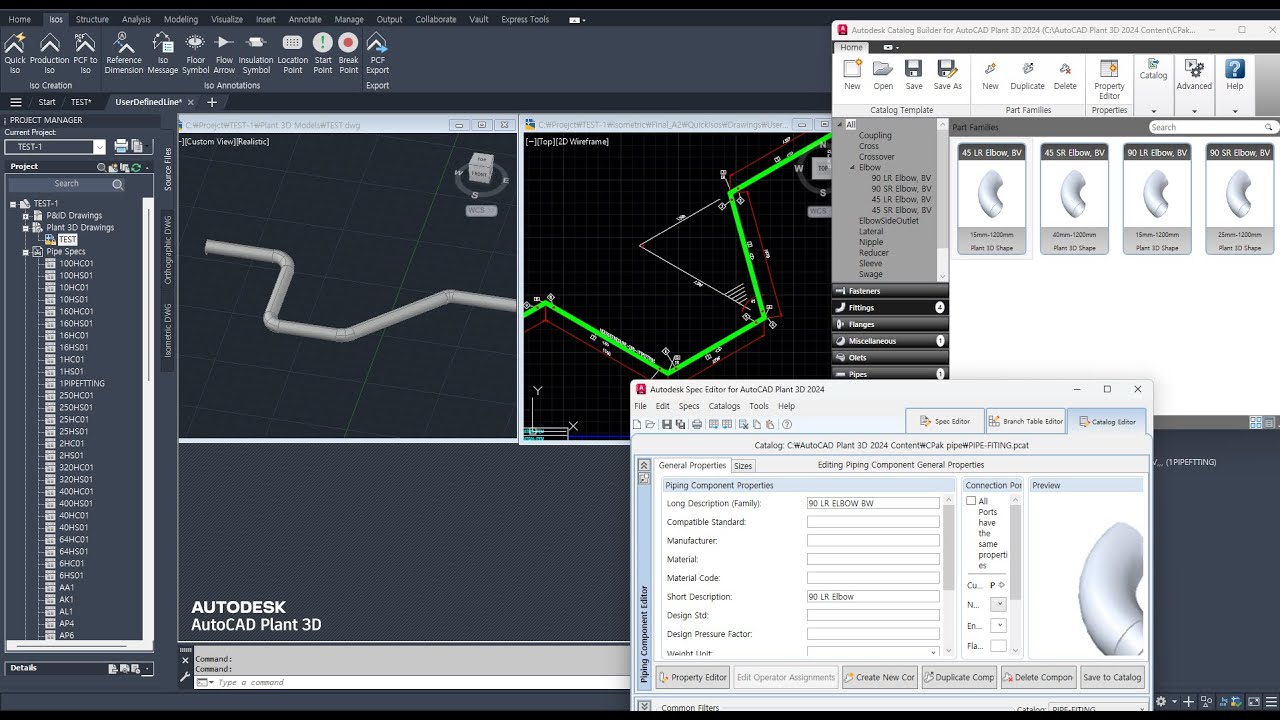Open the Output ribbon tab
This screenshot has height=720, width=1280.
pyautogui.click(x=389, y=19)
